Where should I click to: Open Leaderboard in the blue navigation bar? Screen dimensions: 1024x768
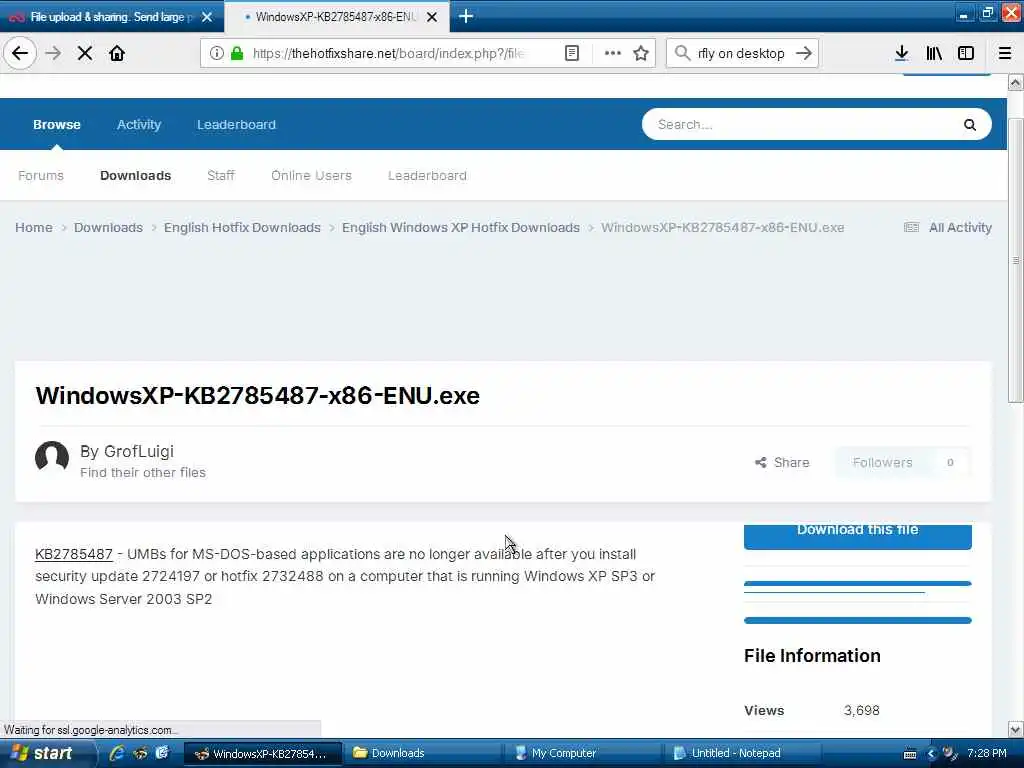pos(236,124)
